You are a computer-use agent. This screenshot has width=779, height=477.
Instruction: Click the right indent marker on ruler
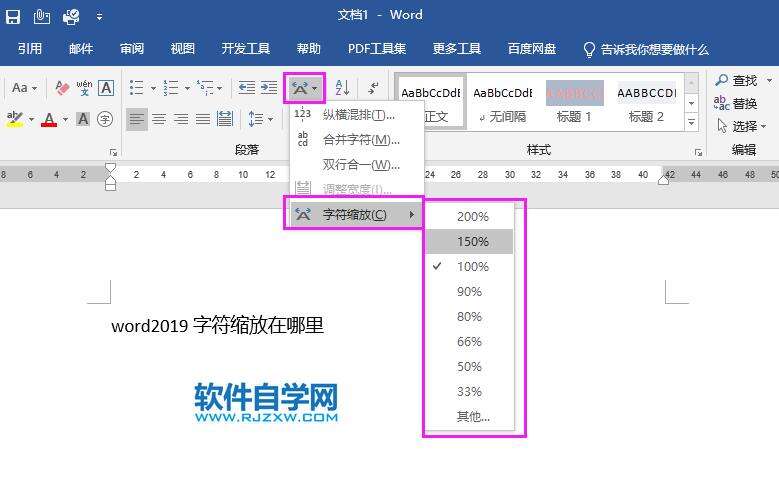click(663, 180)
